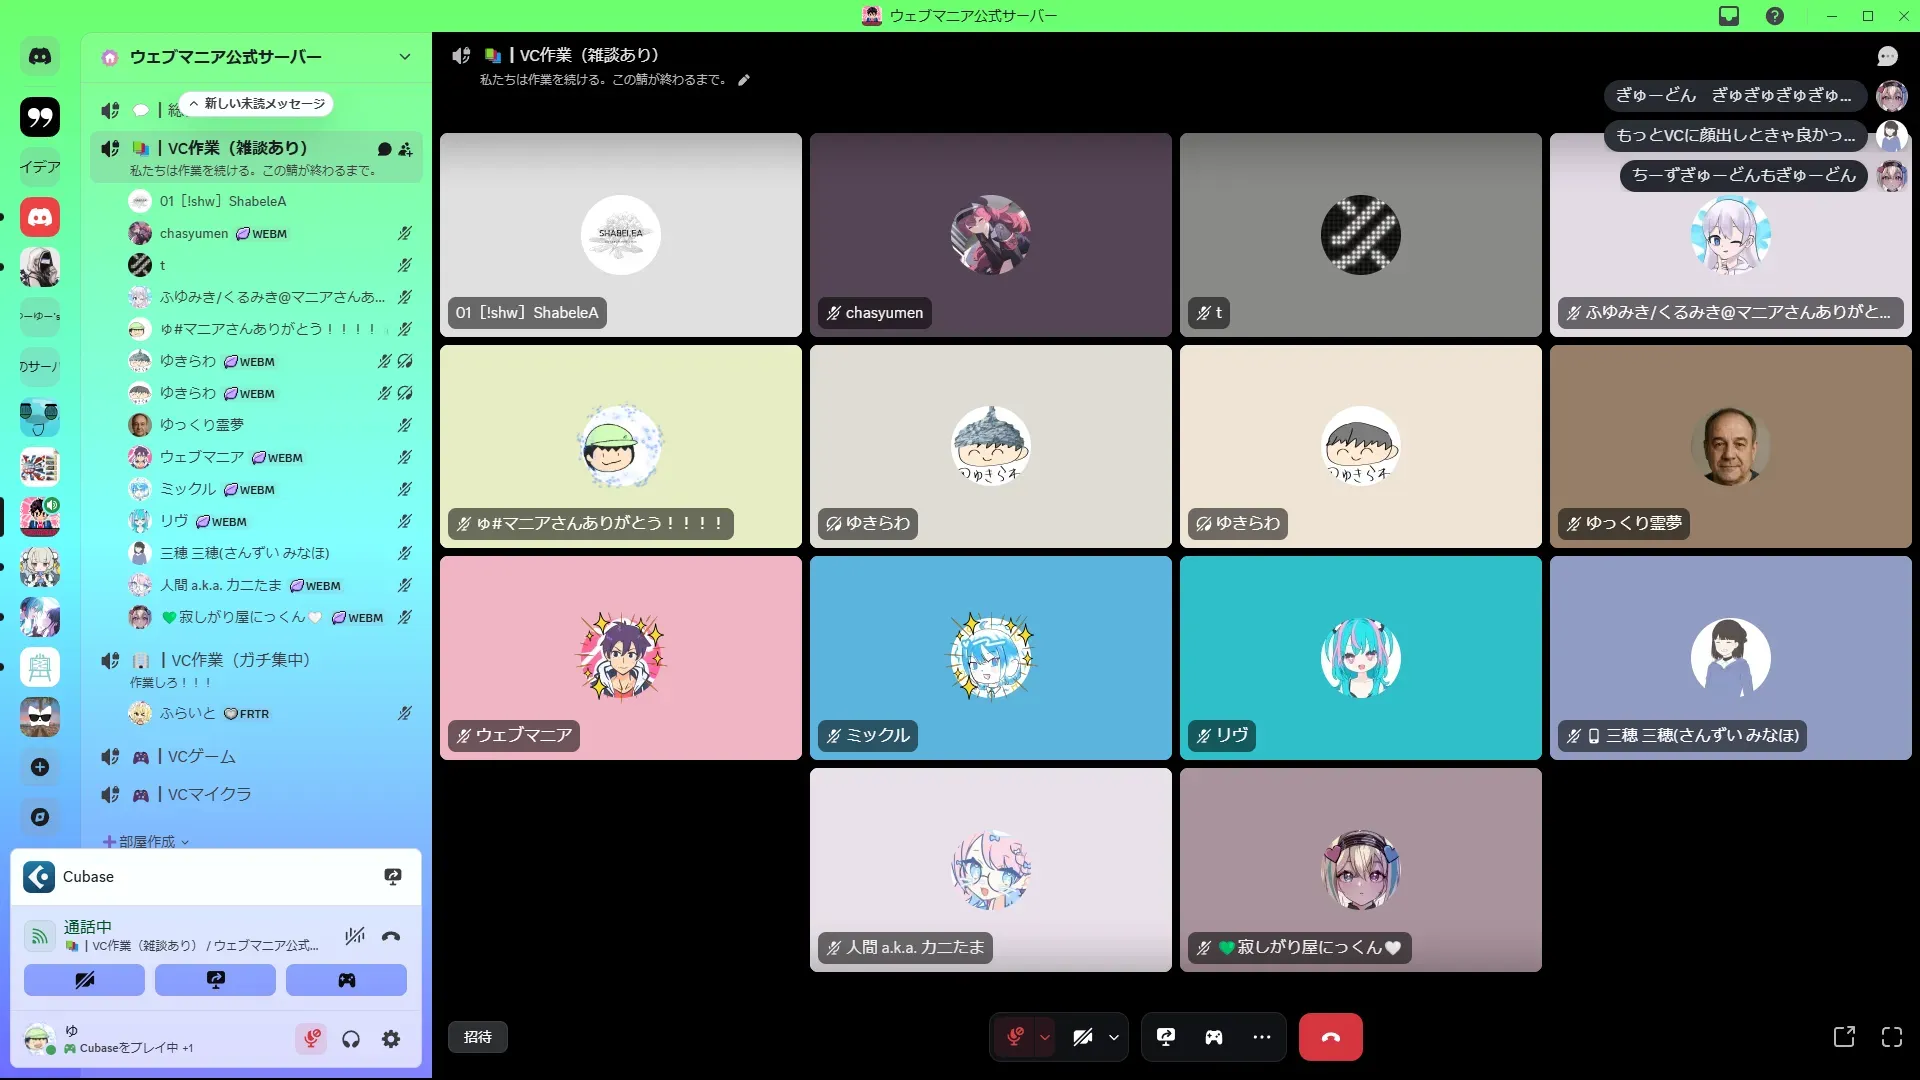Click the red disconnect call button
This screenshot has width=1920, height=1080.
(1330, 1037)
